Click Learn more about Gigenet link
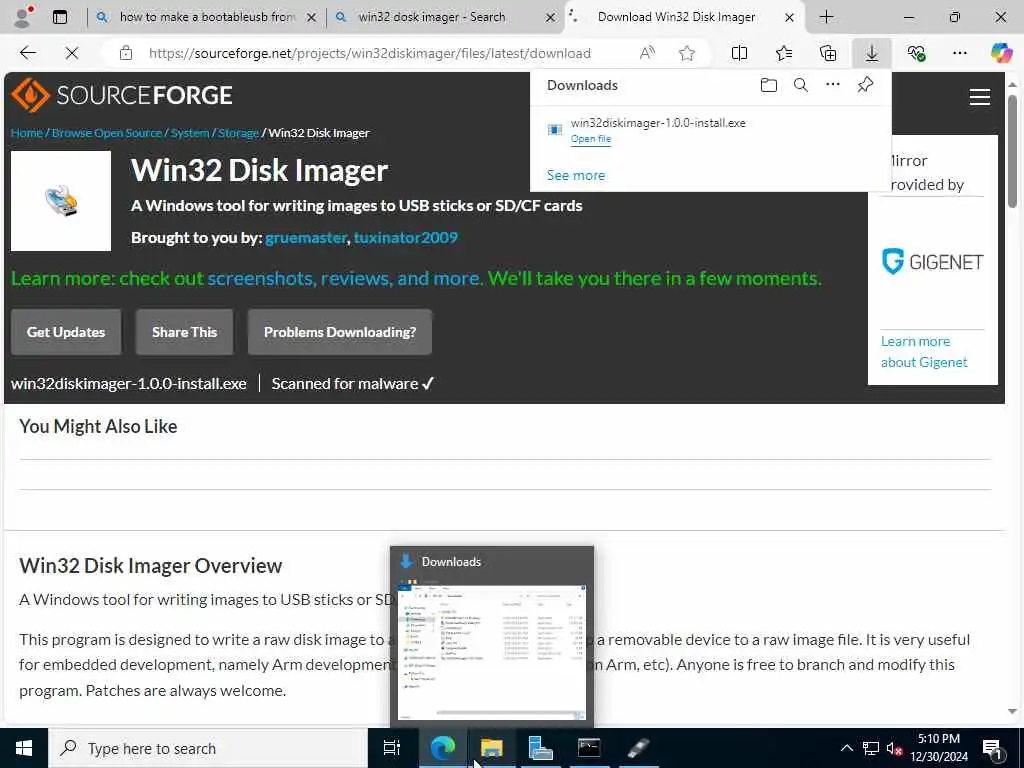This screenshot has width=1024, height=768. click(x=923, y=351)
